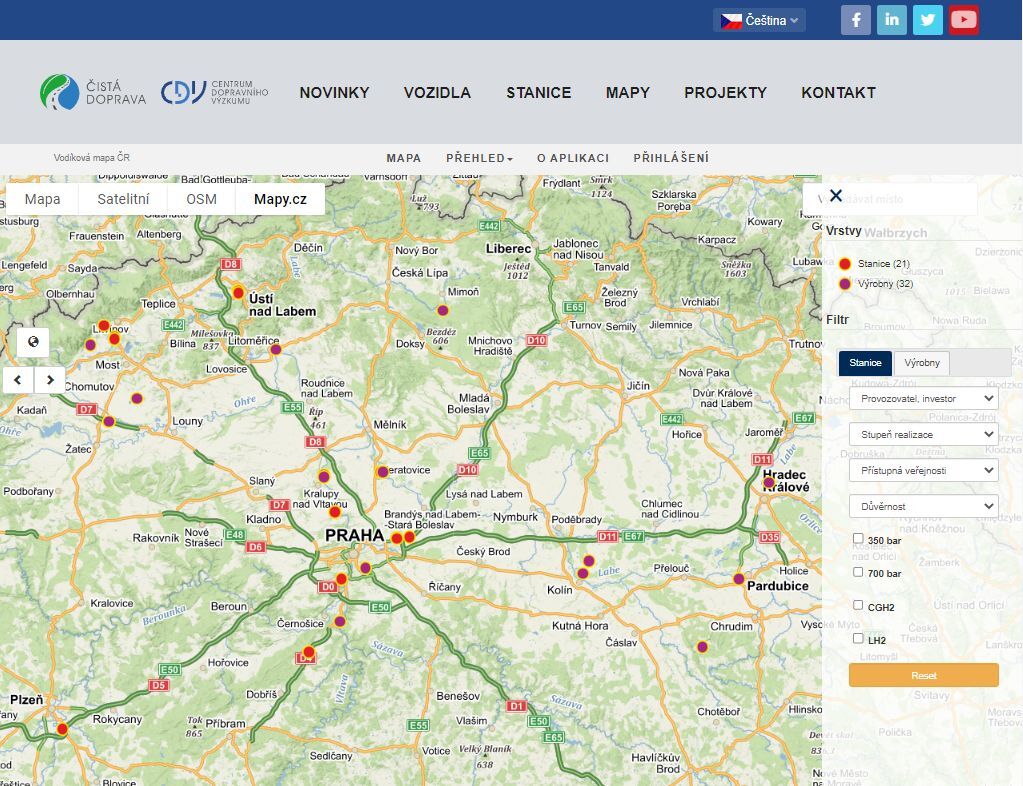Screen dimensions: 1023x786
Task: Open the Twitter social icon
Action: tap(927, 20)
